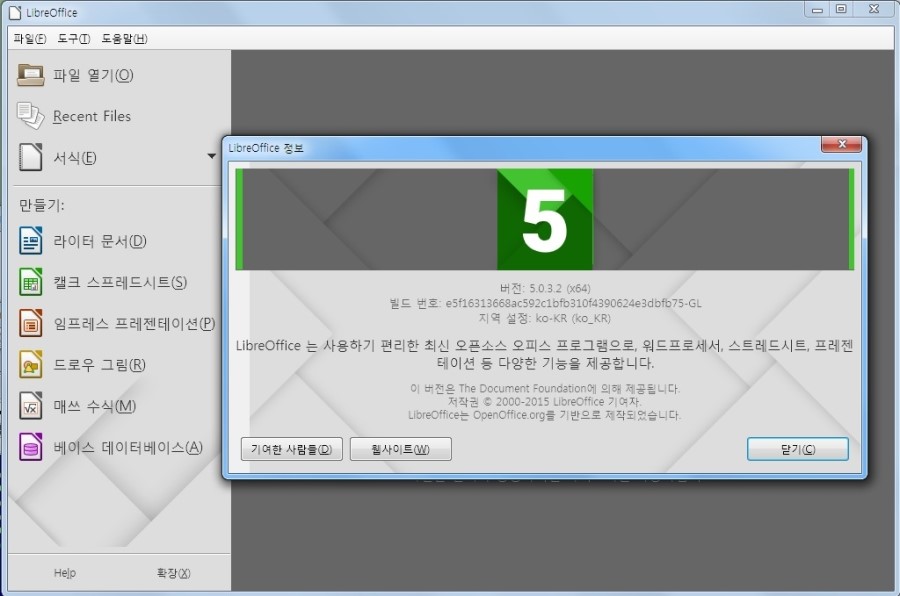This screenshot has height=596, width=900.
Task: Create a new 임프레스 프레젠테이션(P)
Action: pos(134,323)
